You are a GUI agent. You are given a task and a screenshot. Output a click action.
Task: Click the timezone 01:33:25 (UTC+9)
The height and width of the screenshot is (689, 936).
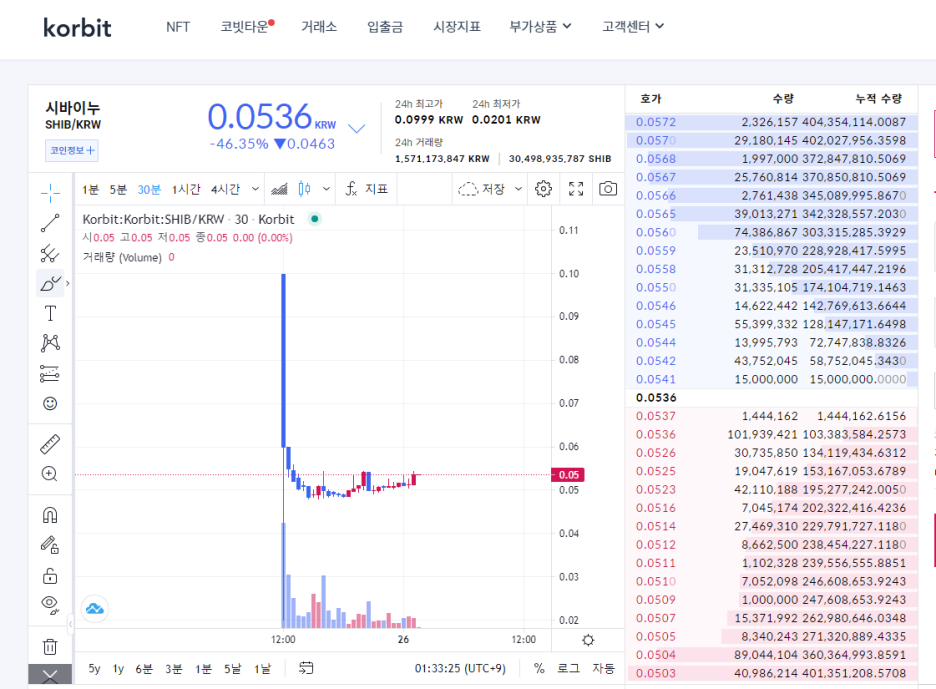[460, 669]
